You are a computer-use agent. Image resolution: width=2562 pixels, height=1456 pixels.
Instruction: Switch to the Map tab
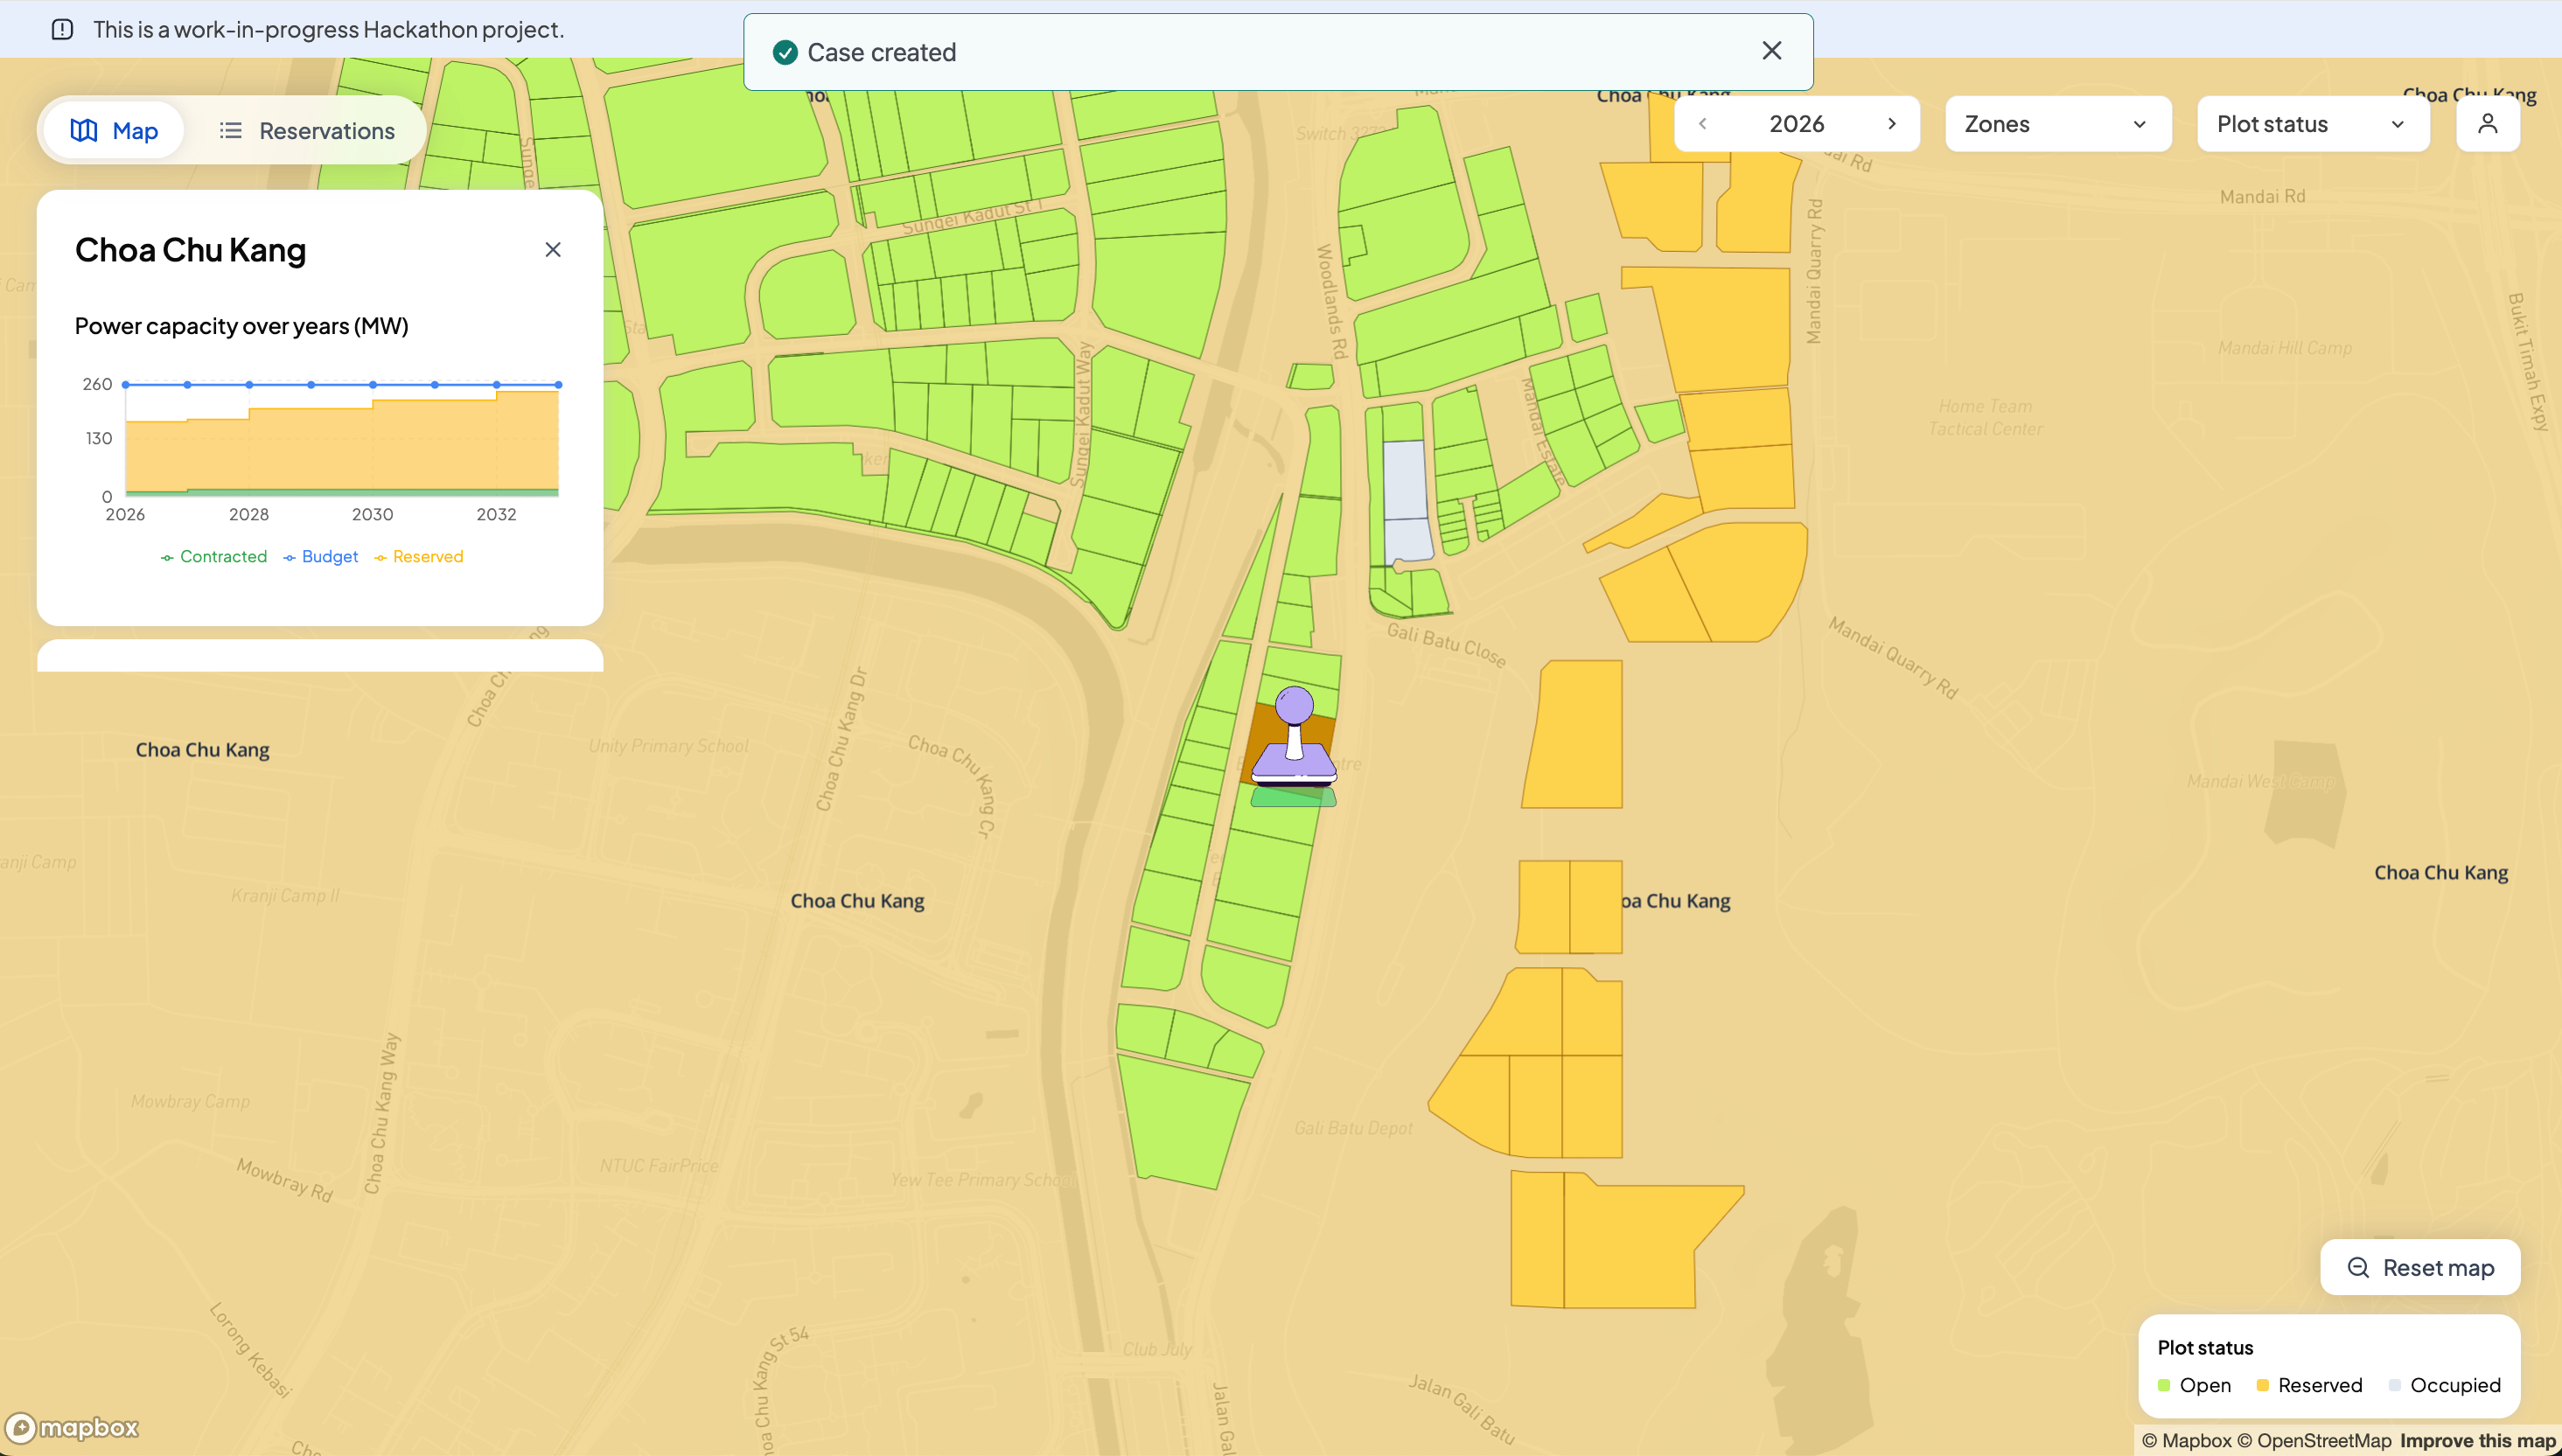[114, 130]
